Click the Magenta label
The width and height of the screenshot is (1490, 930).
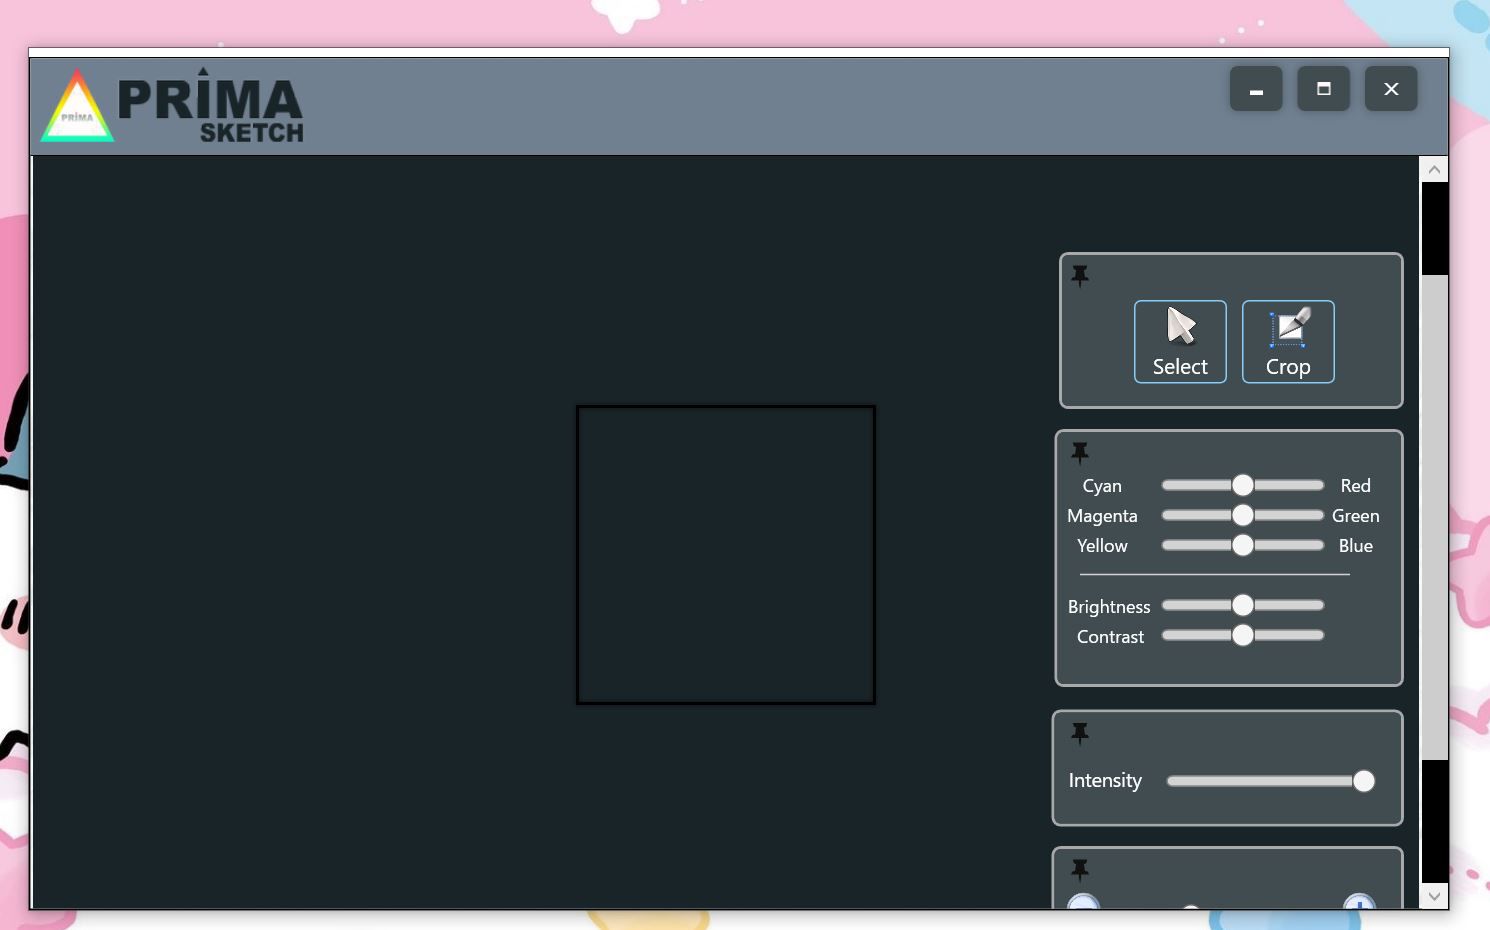coord(1102,516)
